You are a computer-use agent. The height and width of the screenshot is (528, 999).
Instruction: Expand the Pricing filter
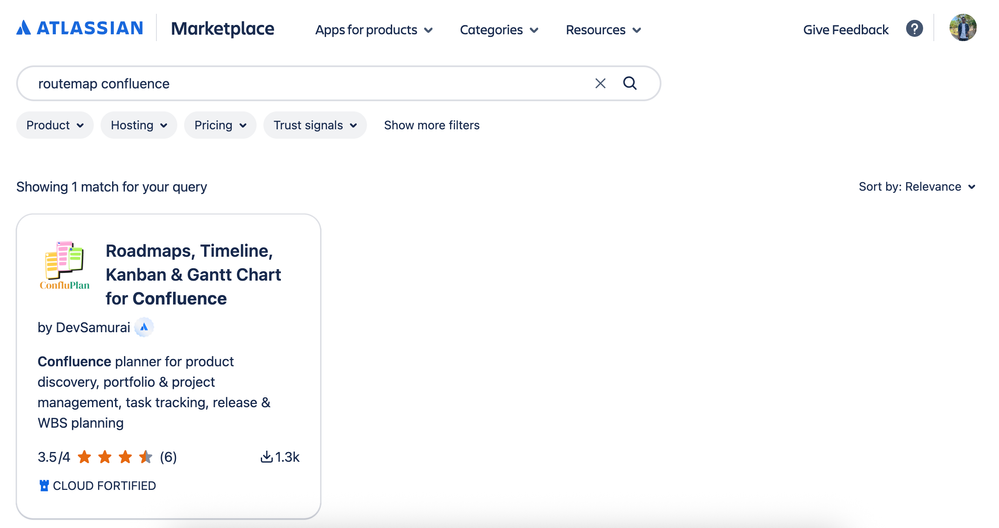tap(220, 125)
